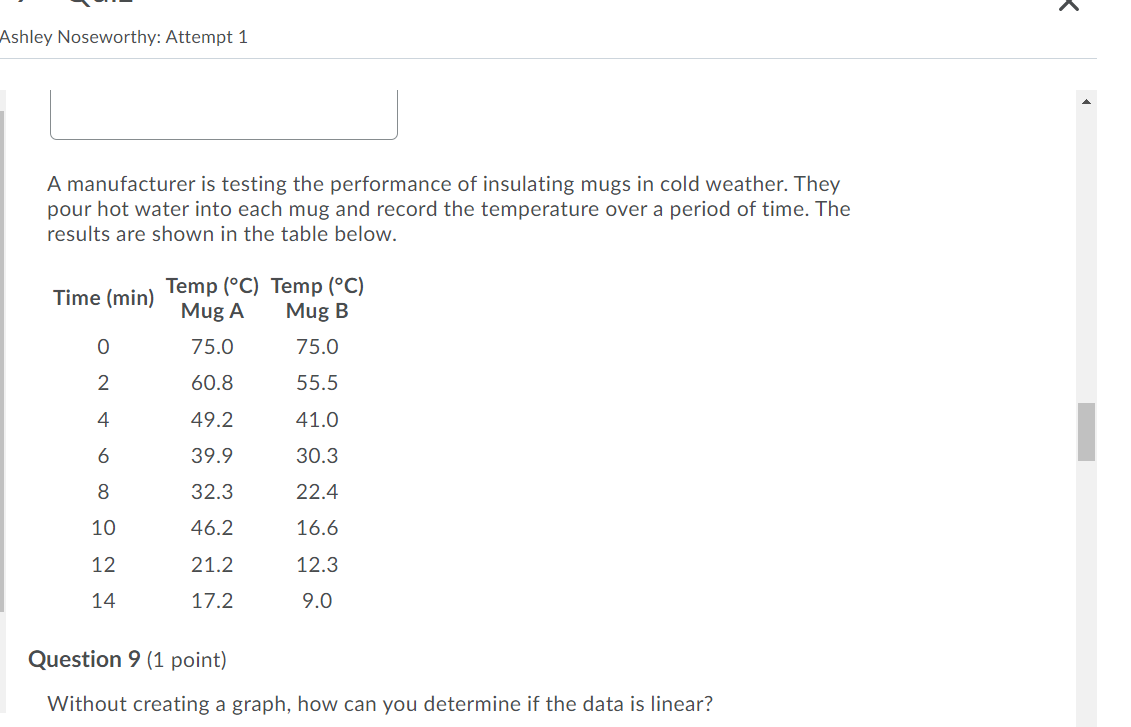Click the label Ashley Noseworthy: Attempt 1
This screenshot has height=727, width=1131.
(125, 36)
